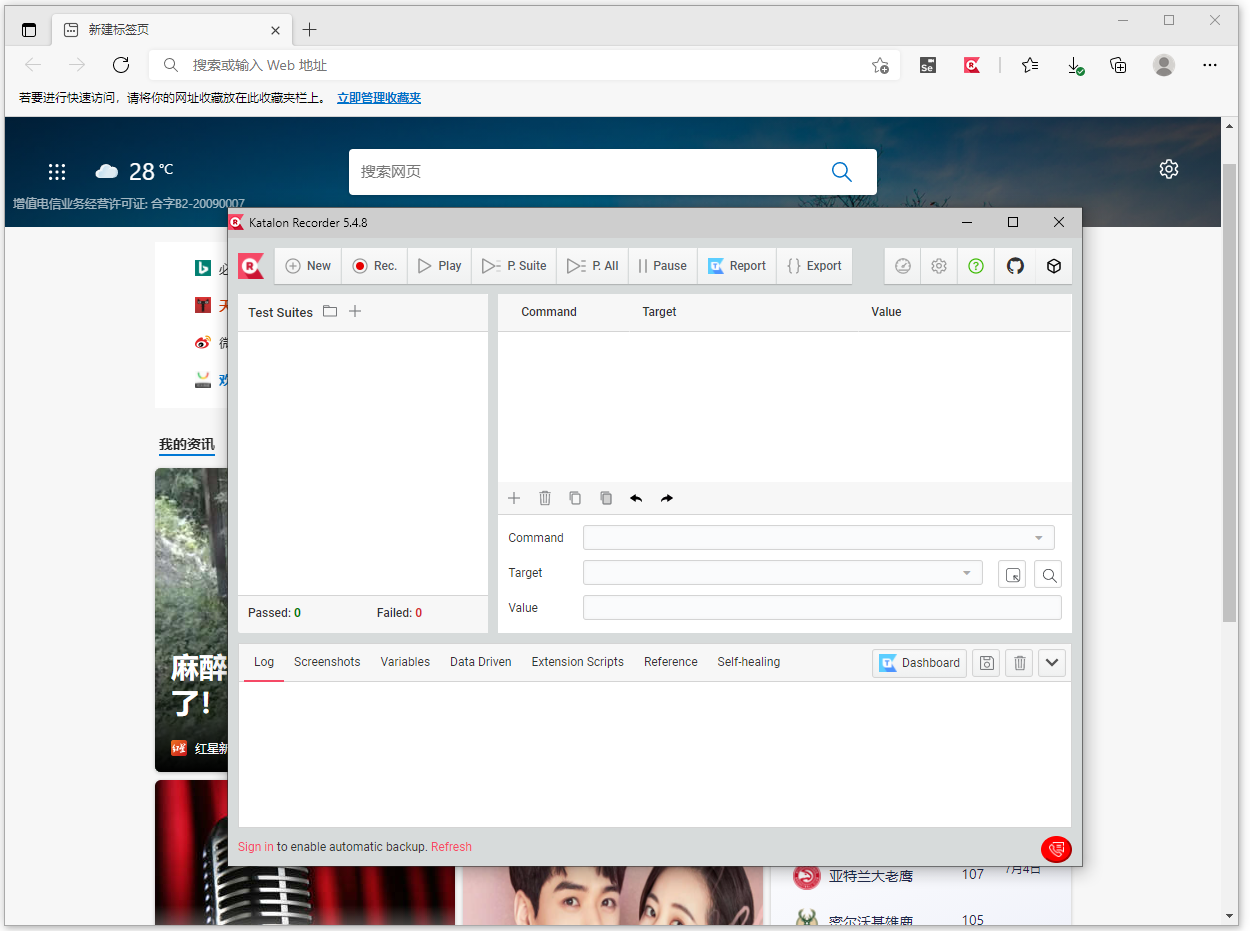
Task: Click the cube icon in the recorder toolbar
Action: click(1053, 266)
